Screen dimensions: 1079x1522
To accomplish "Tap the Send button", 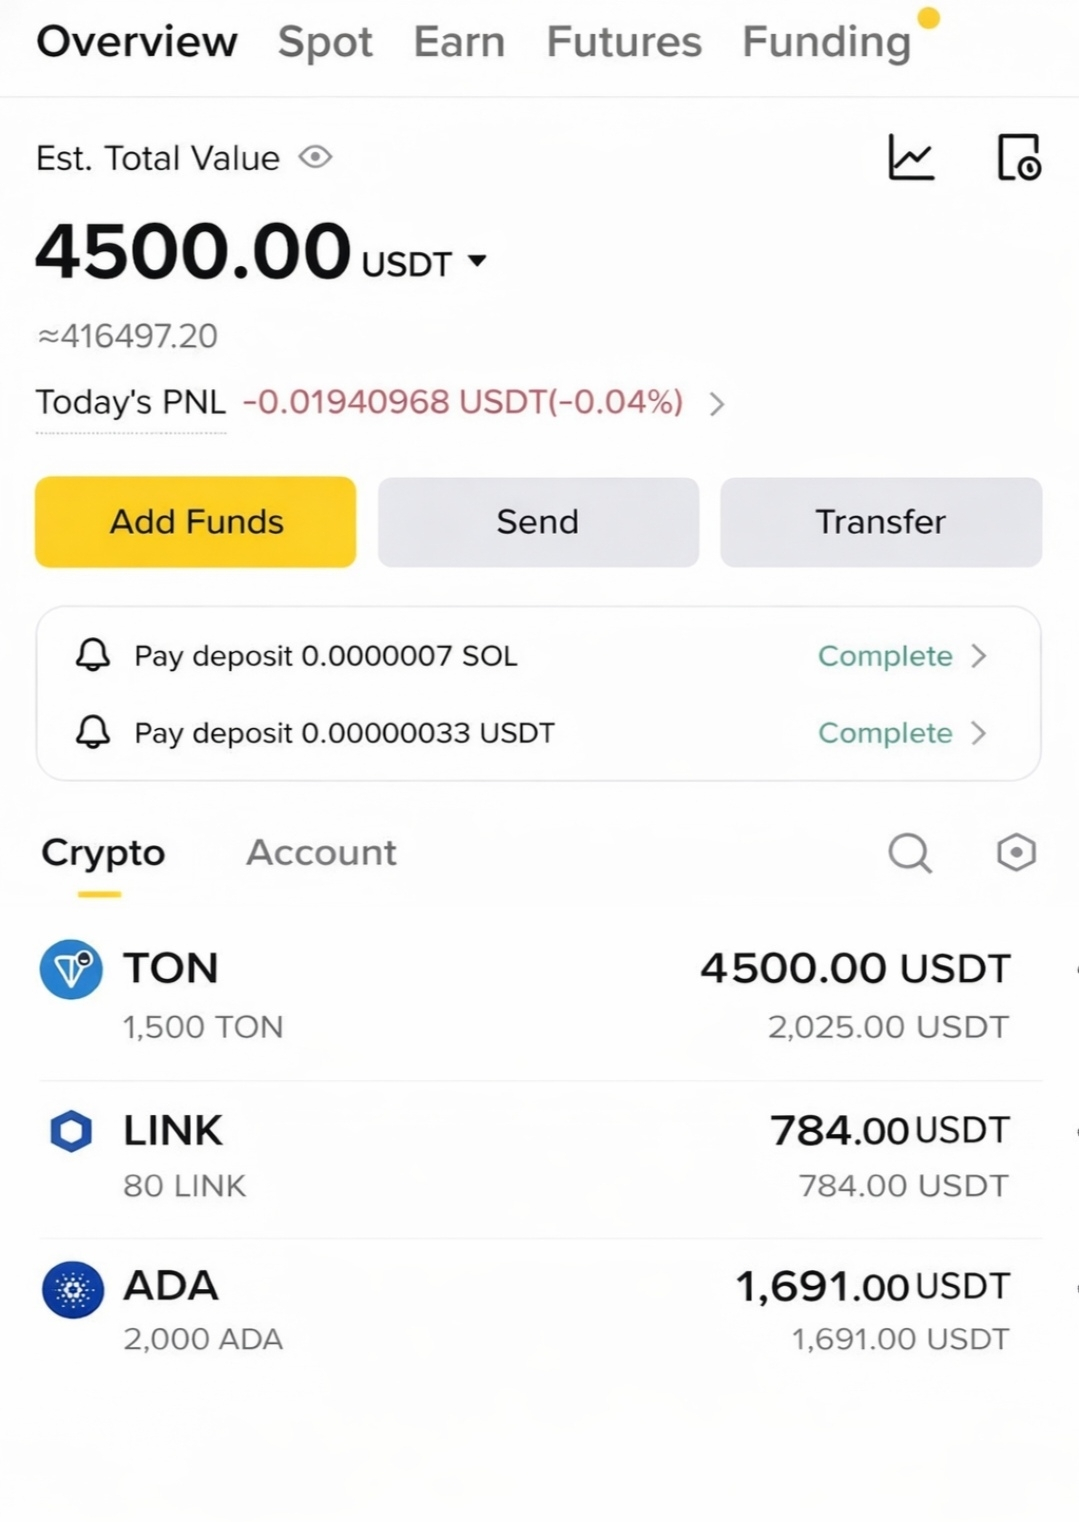I will click(538, 522).
